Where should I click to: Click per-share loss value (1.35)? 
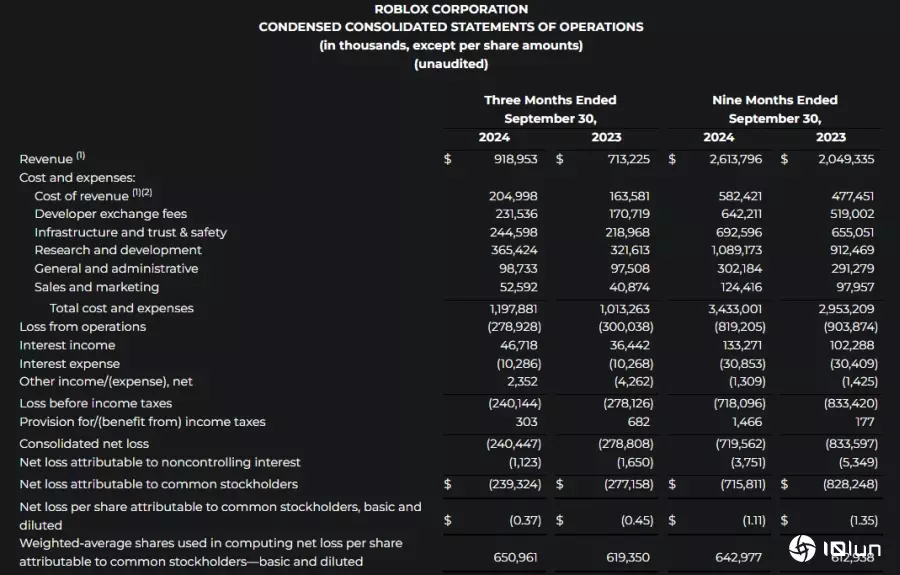(864, 520)
